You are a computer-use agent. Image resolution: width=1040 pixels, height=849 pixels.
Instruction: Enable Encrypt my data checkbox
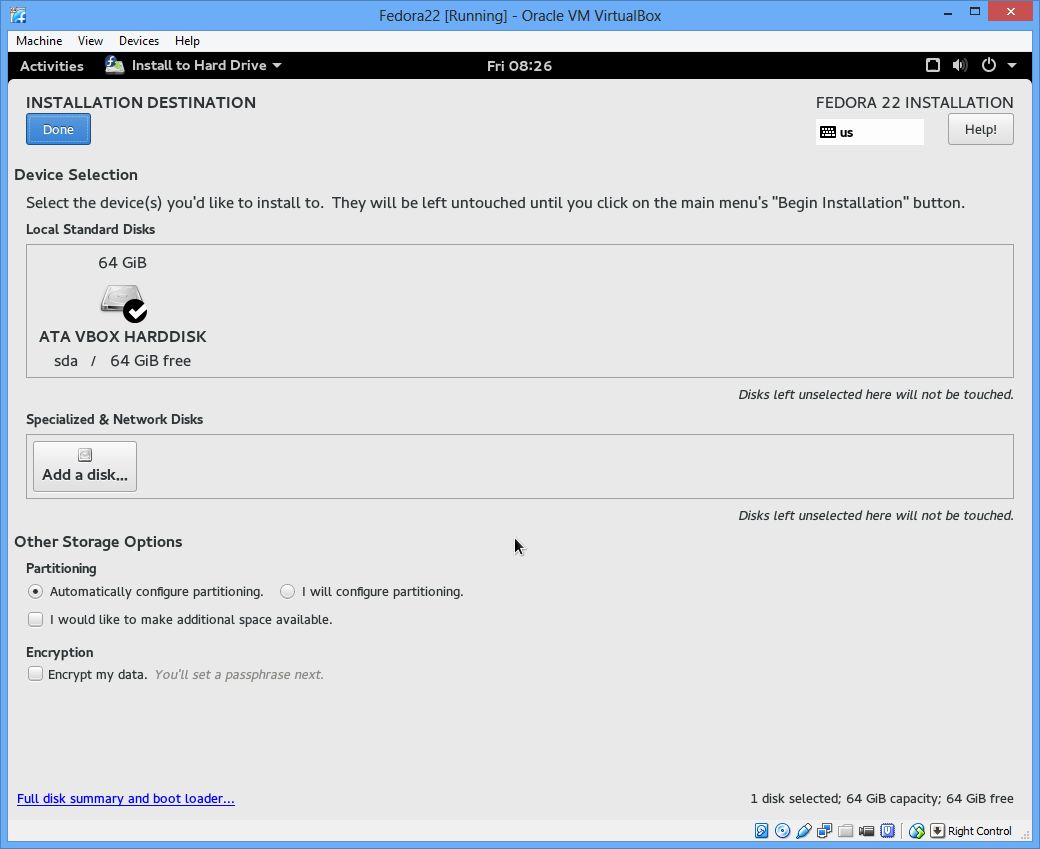click(x=35, y=674)
